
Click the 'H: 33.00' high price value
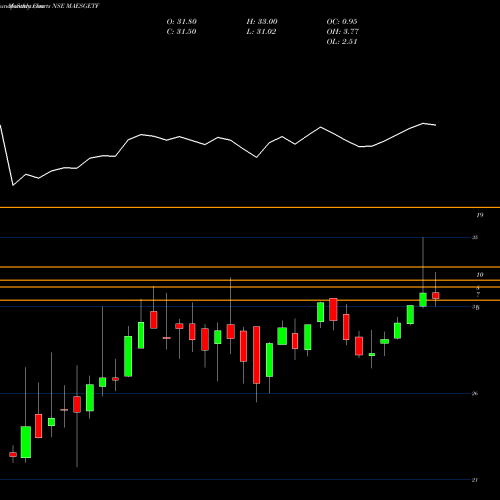tap(262, 22)
